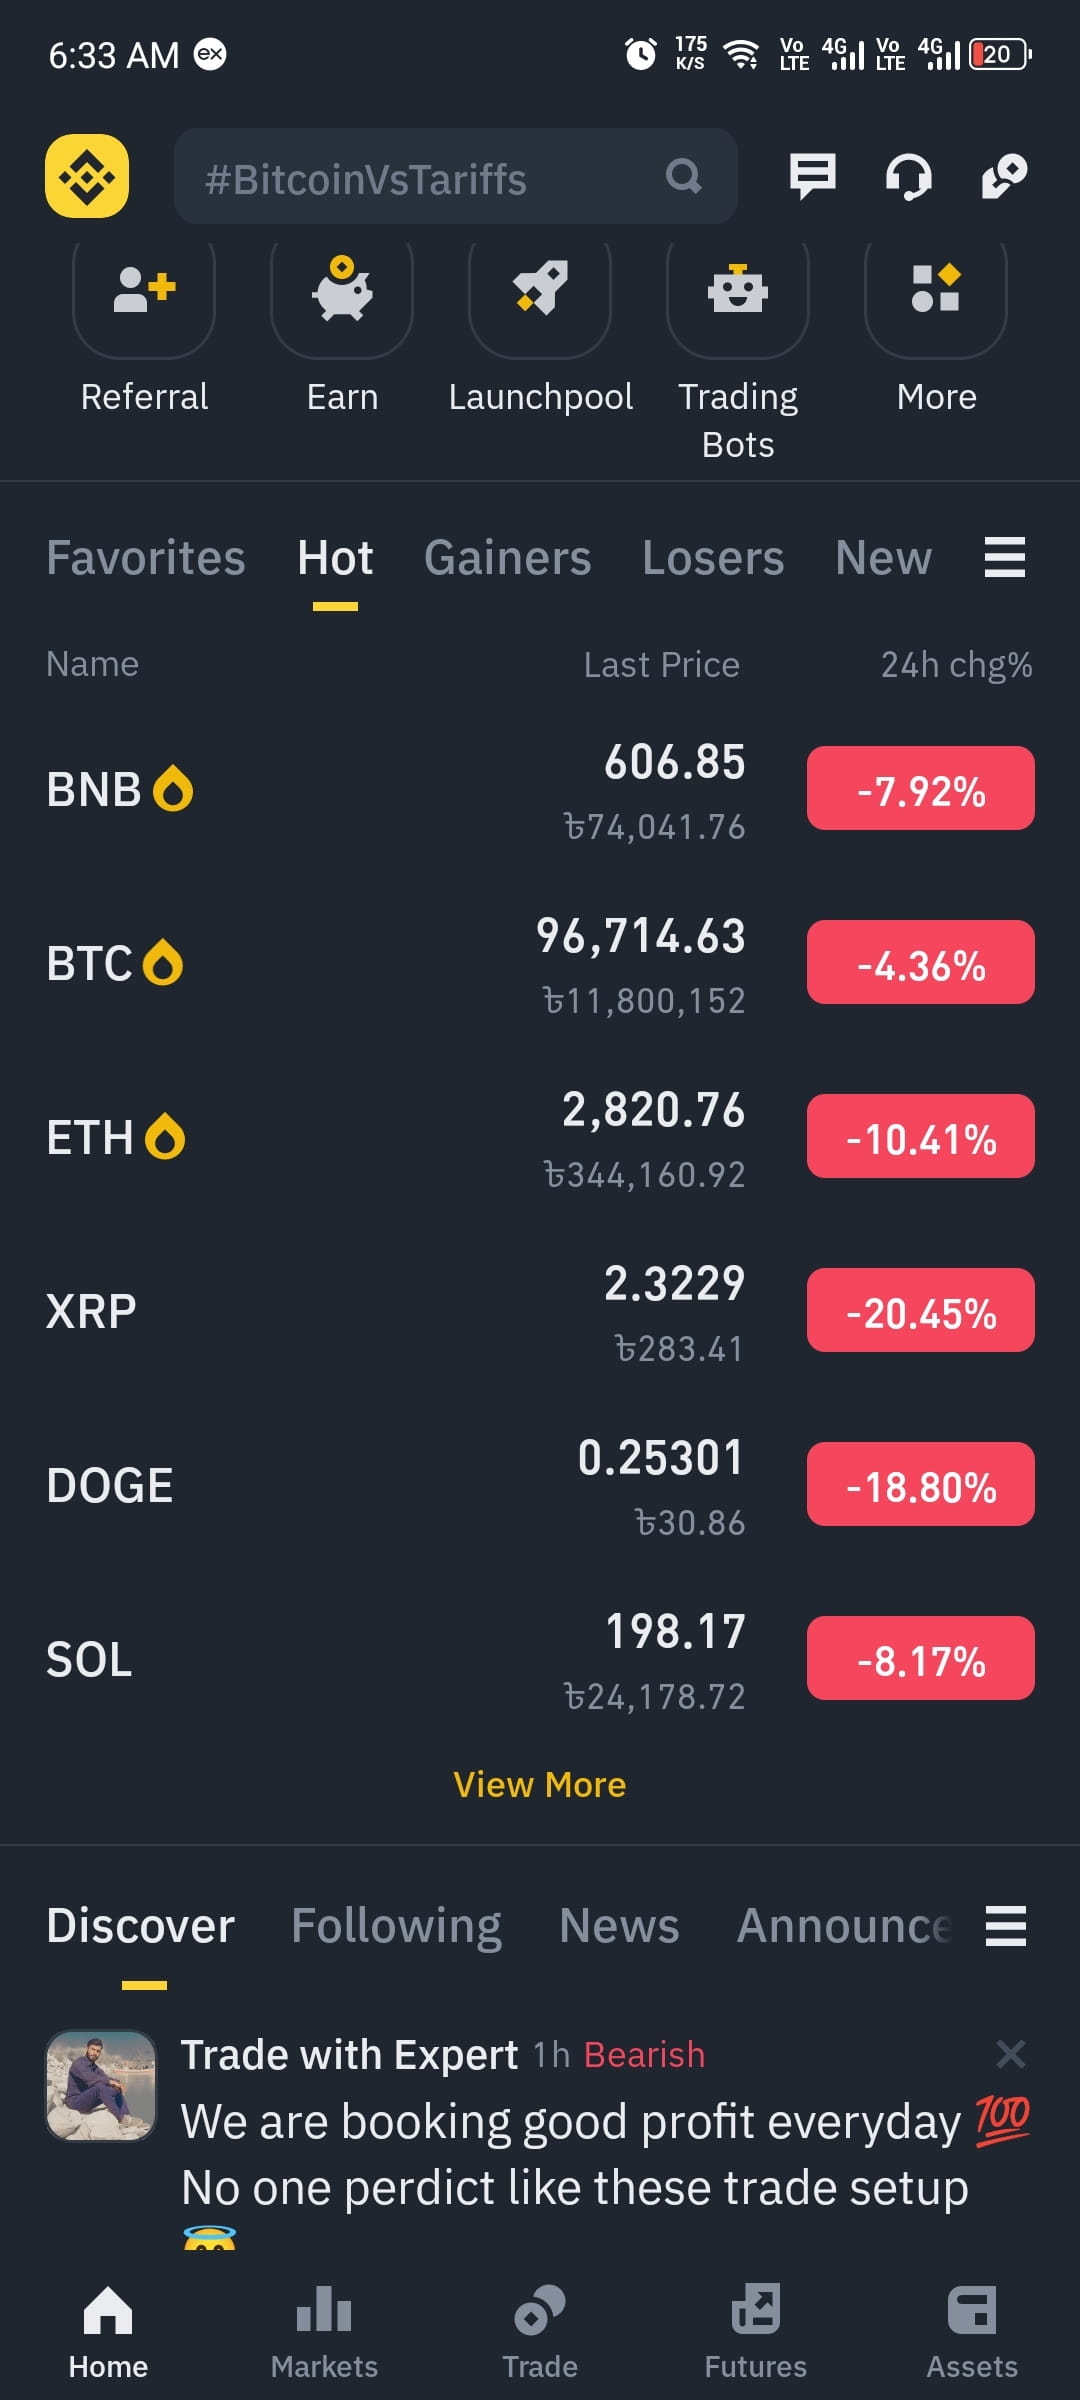Expand the market list menu beside New
Image resolution: width=1080 pixels, height=2400 pixels.
(x=1005, y=557)
